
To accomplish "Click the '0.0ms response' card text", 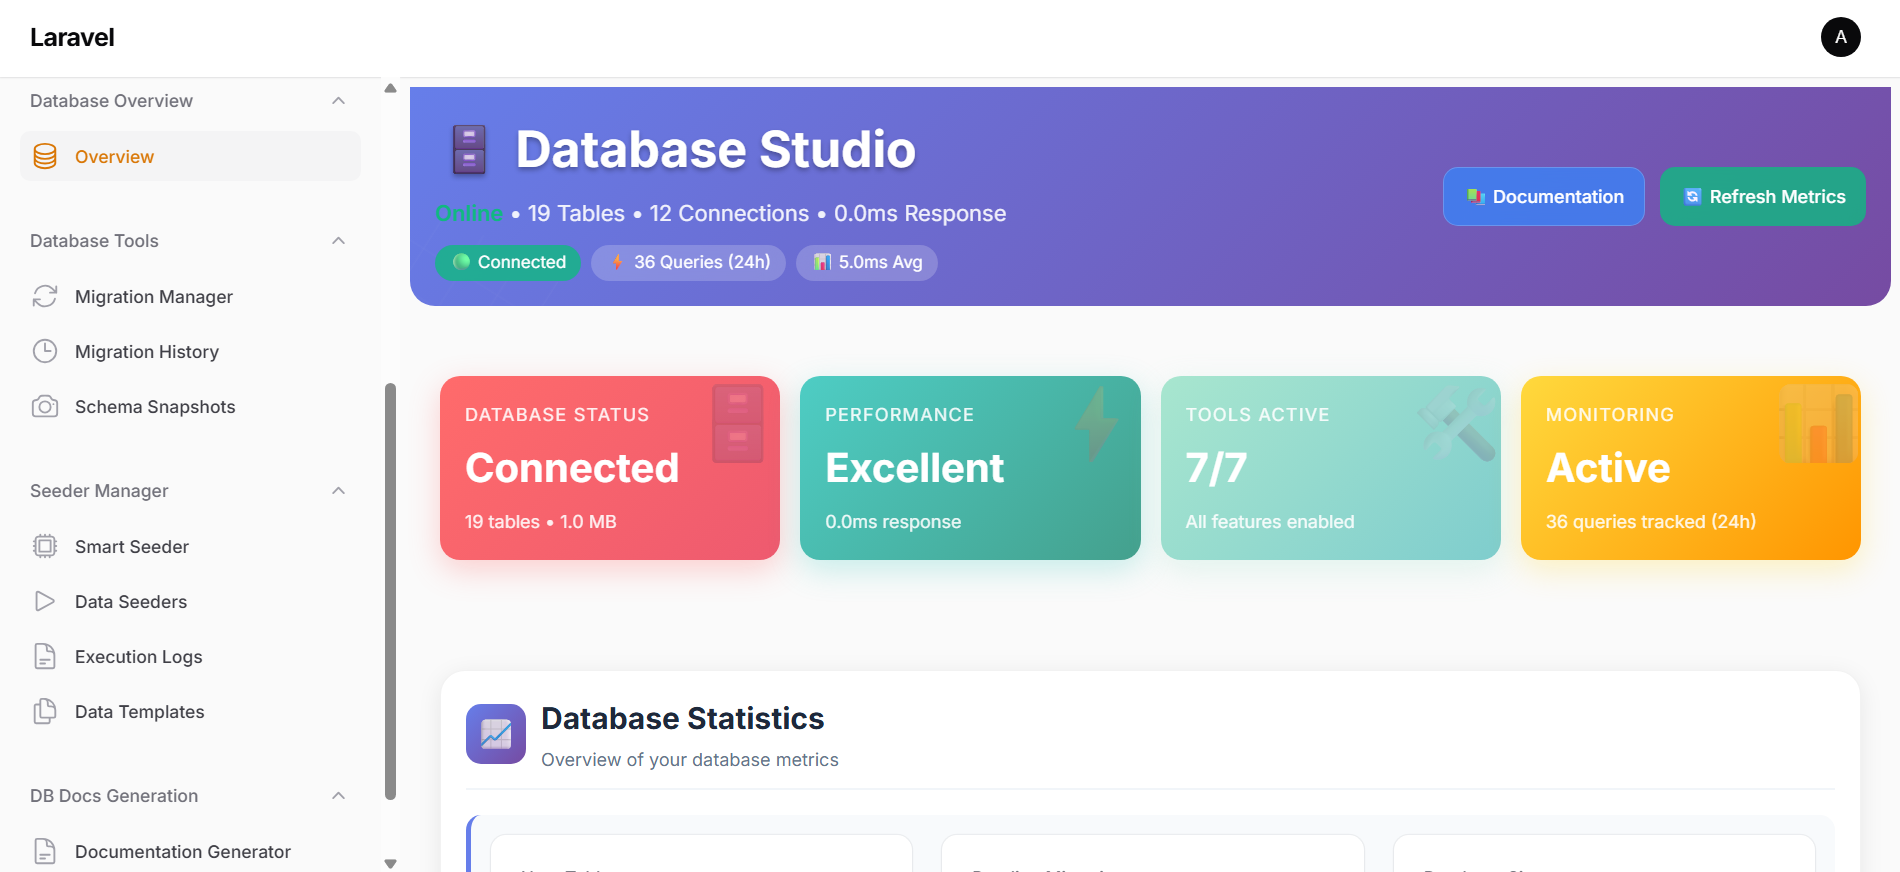I will pos(892,521).
